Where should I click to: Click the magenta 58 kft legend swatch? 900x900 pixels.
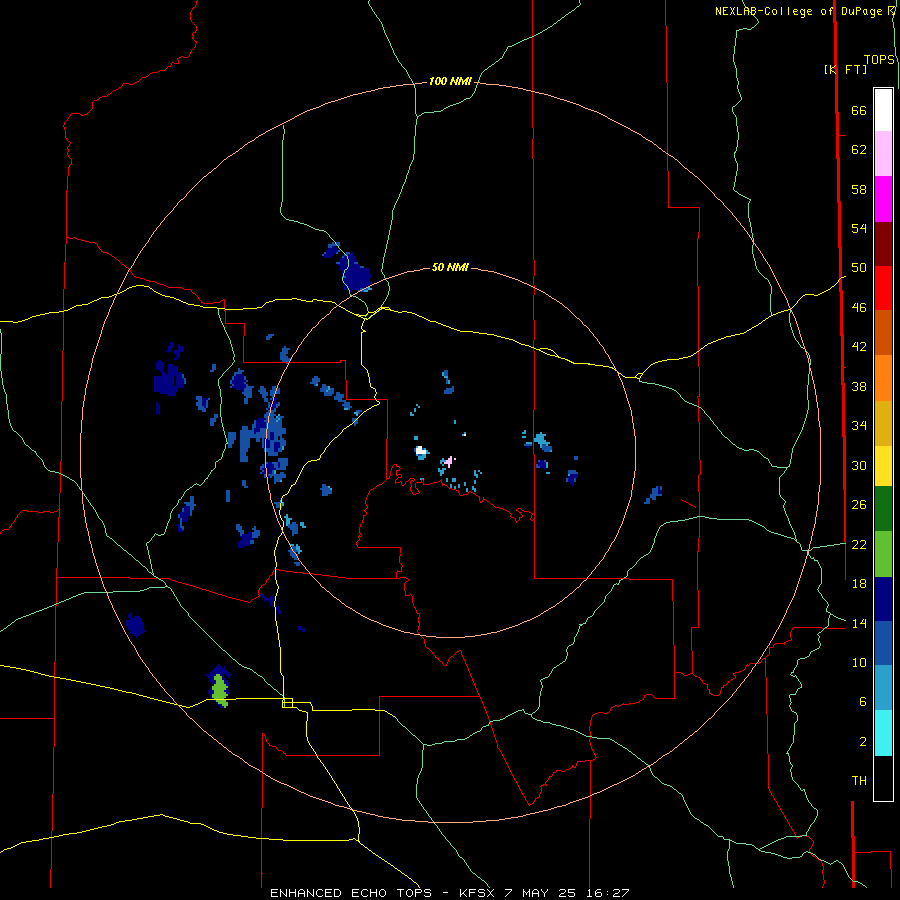[x=883, y=199]
